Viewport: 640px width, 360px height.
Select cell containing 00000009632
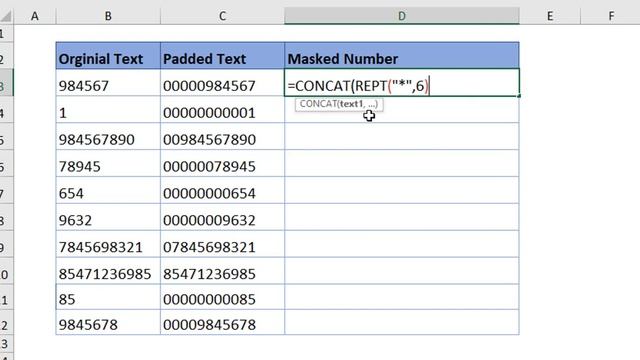pyautogui.click(x=222, y=217)
